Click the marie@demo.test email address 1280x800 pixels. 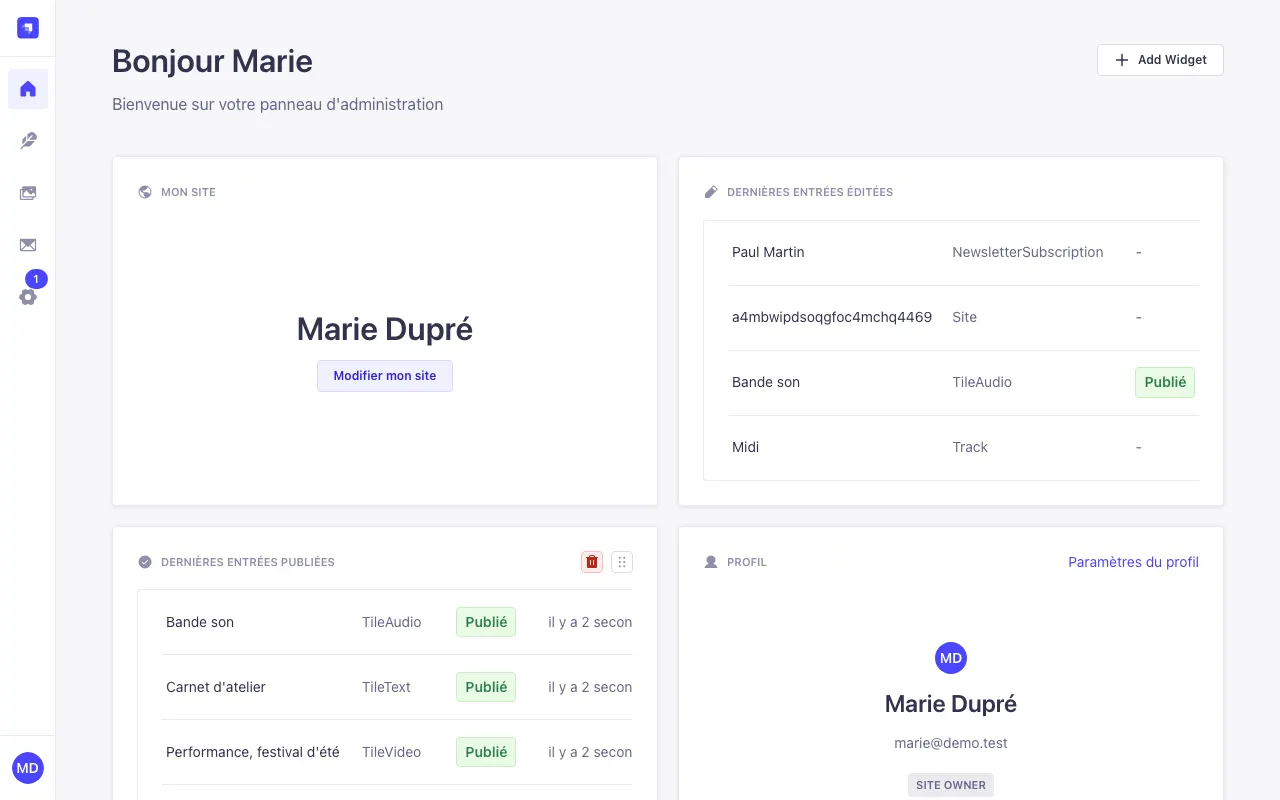(x=951, y=743)
